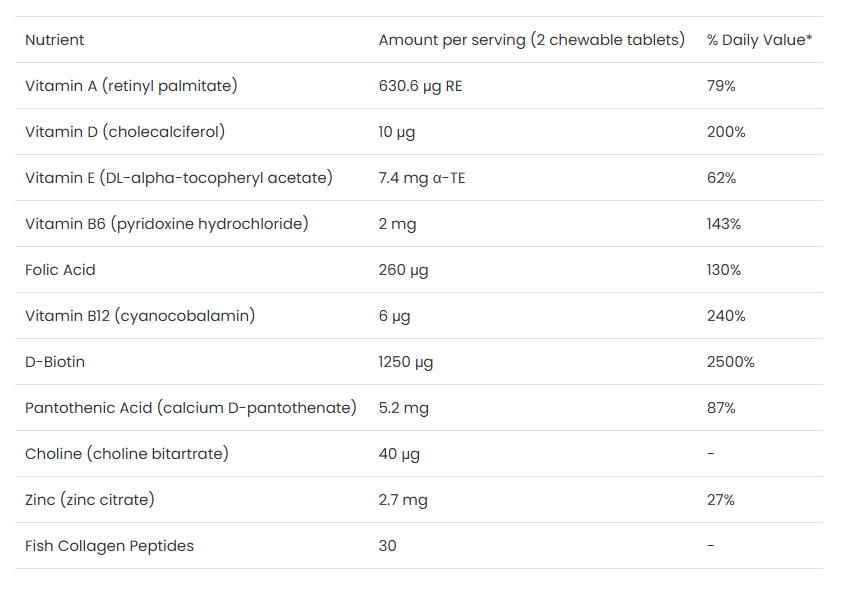Click the 2500% daily value for D-Biotin
The width and height of the screenshot is (850, 604).
[x=730, y=362]
